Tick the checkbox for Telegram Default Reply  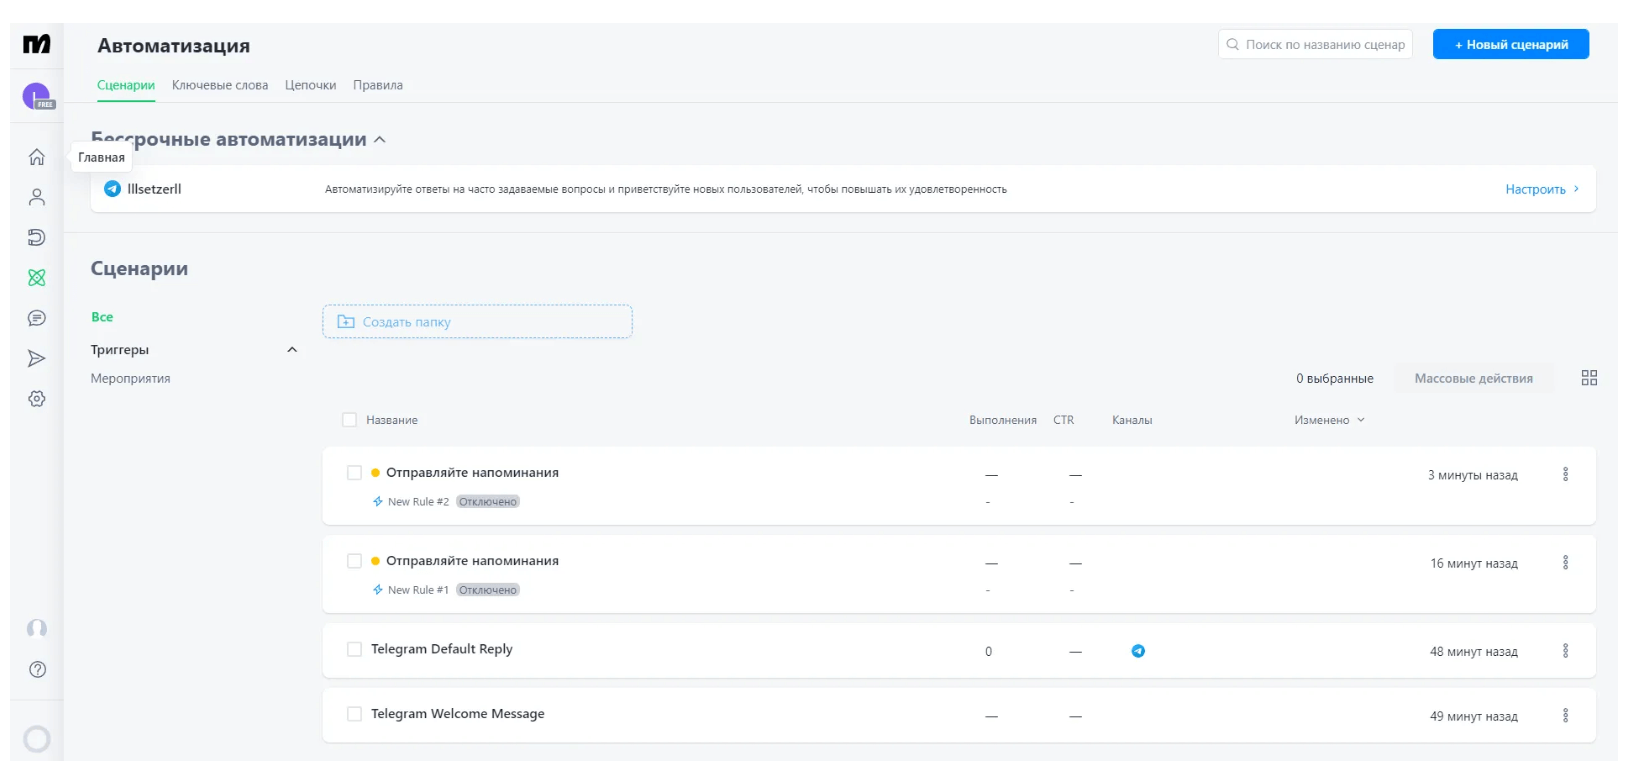pyautogui.click(x=354, y=650)
